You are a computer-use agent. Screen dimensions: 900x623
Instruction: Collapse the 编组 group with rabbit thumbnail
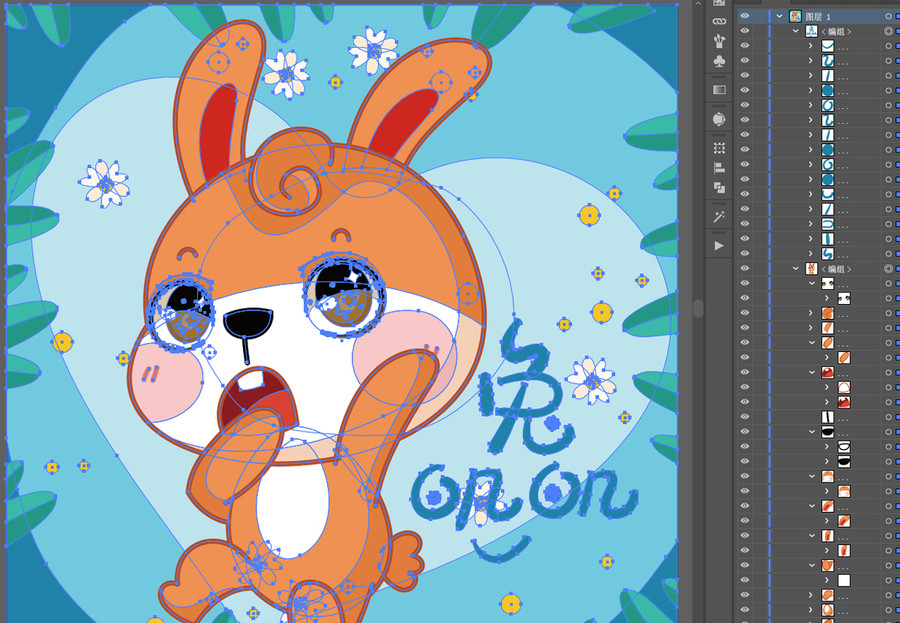point(796,268)
